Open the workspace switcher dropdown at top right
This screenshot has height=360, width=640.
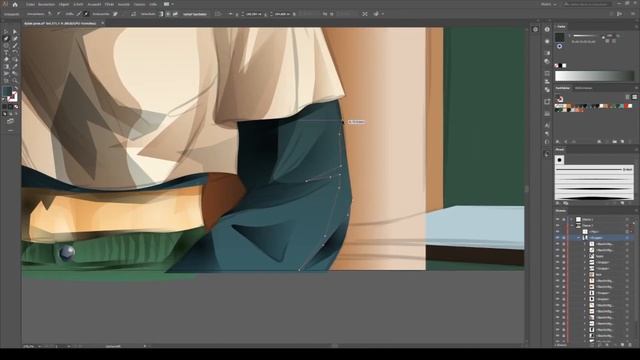click(549, 4)
